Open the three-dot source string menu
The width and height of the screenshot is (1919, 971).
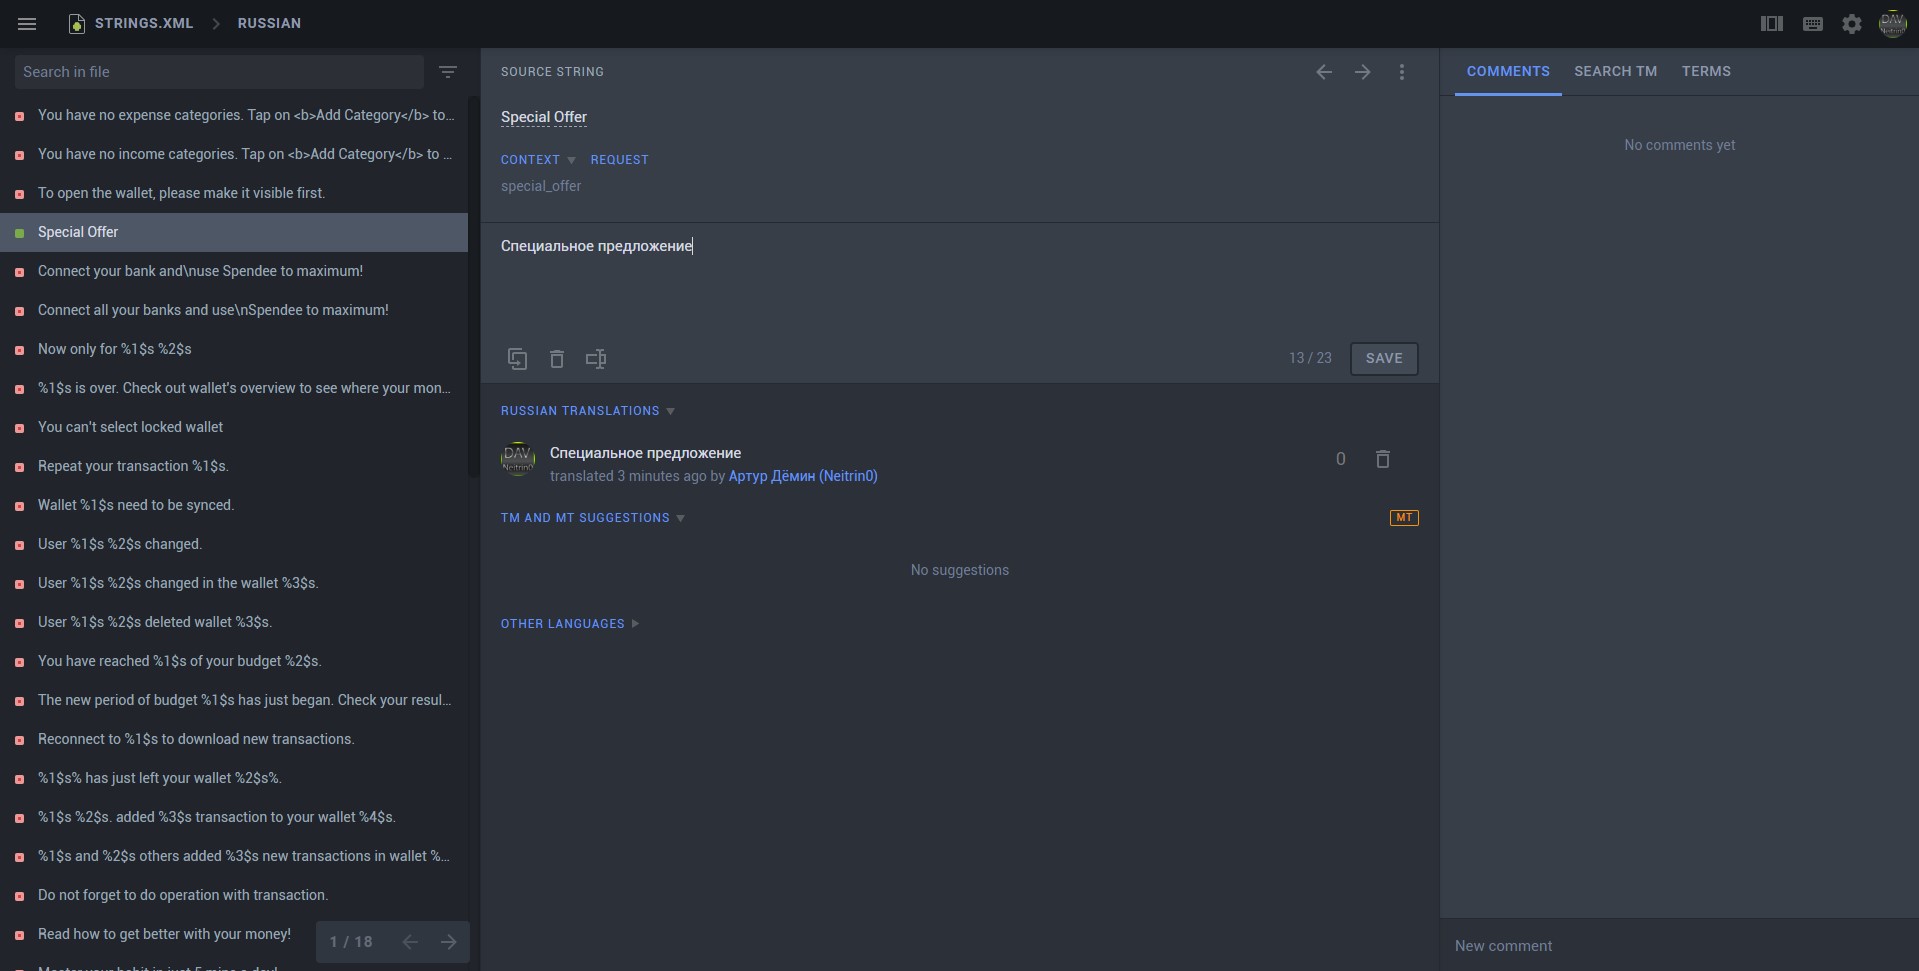point(1401,72)
